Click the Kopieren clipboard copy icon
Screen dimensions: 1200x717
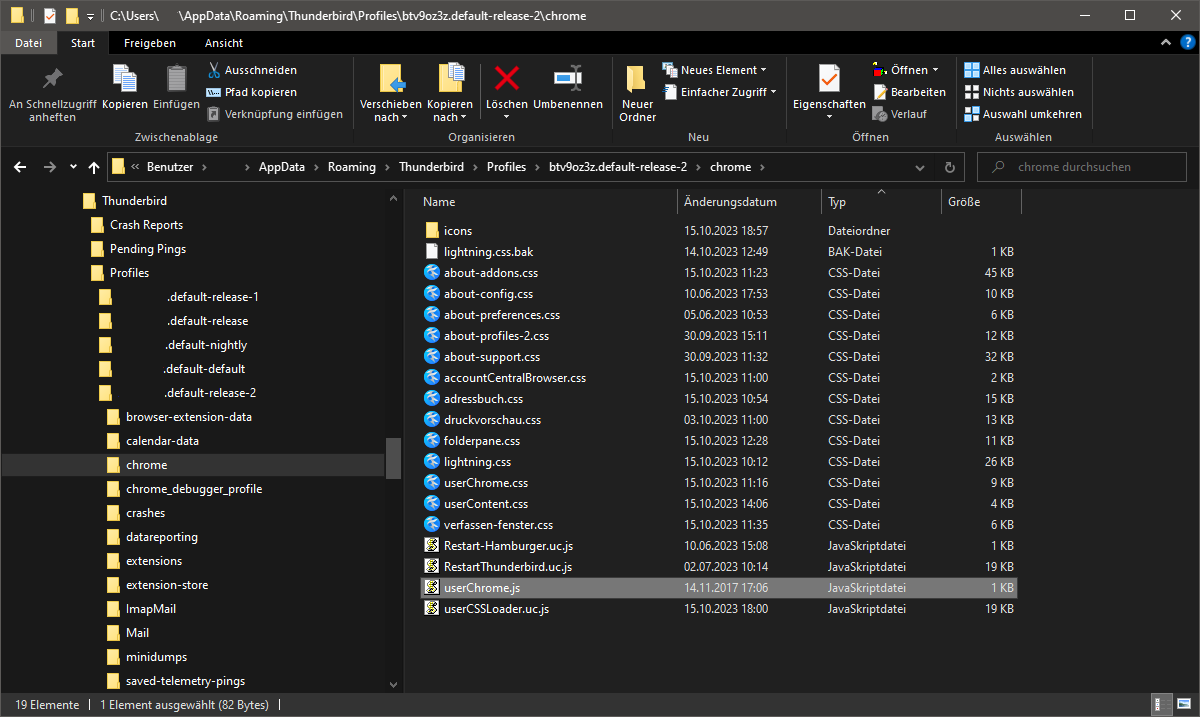[124, 79]
